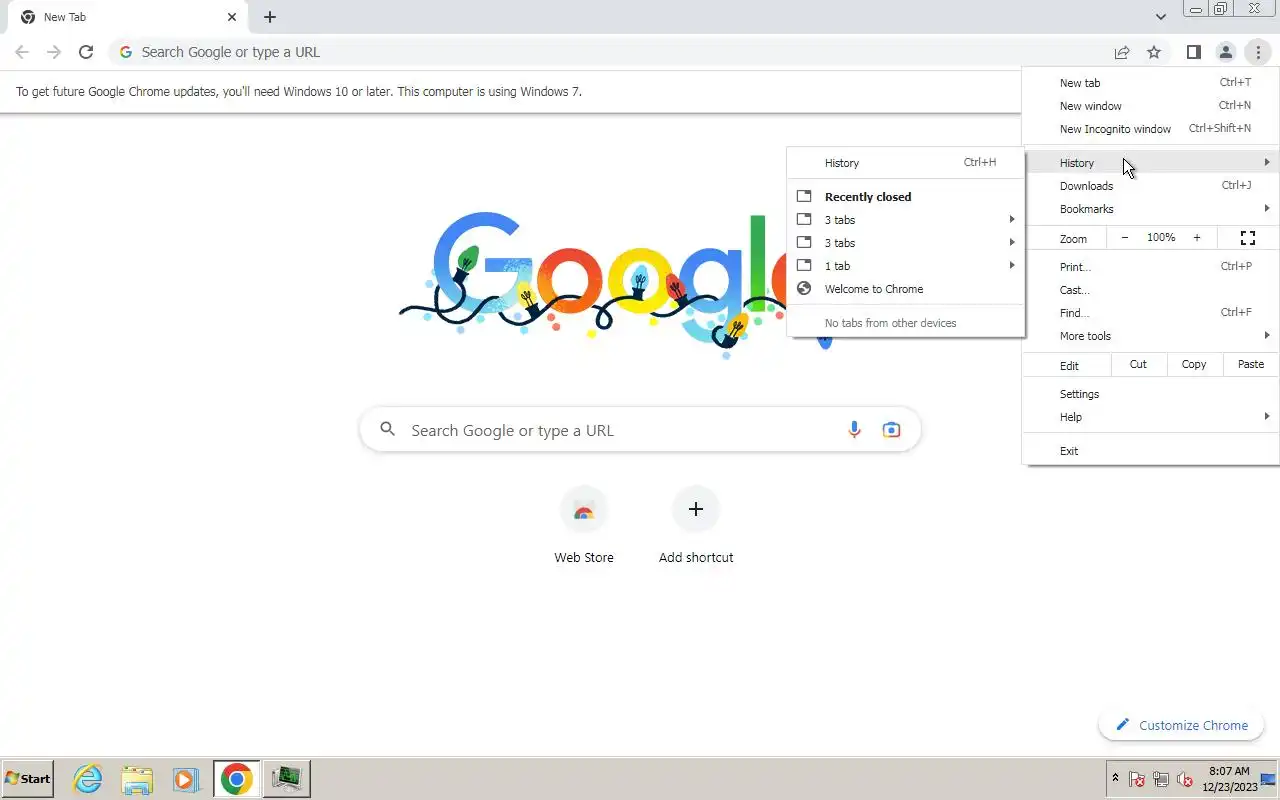
Task: Click the three-dot Chrome menu button
Action: tap(1257, 52)
